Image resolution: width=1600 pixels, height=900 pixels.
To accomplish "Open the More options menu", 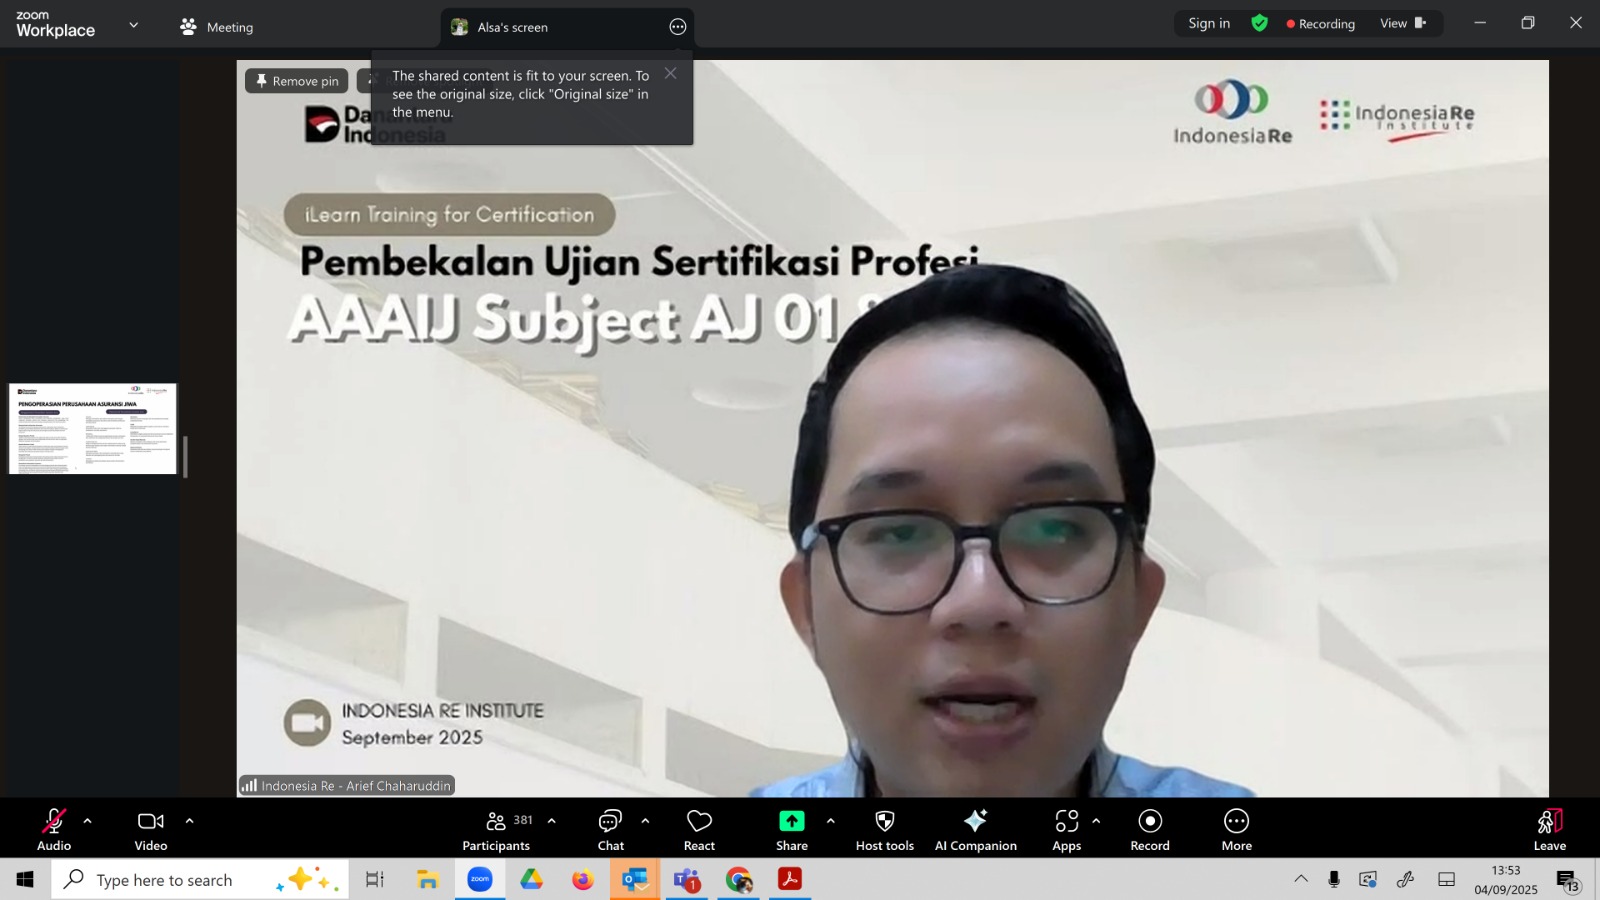I will coord(1236,829).
